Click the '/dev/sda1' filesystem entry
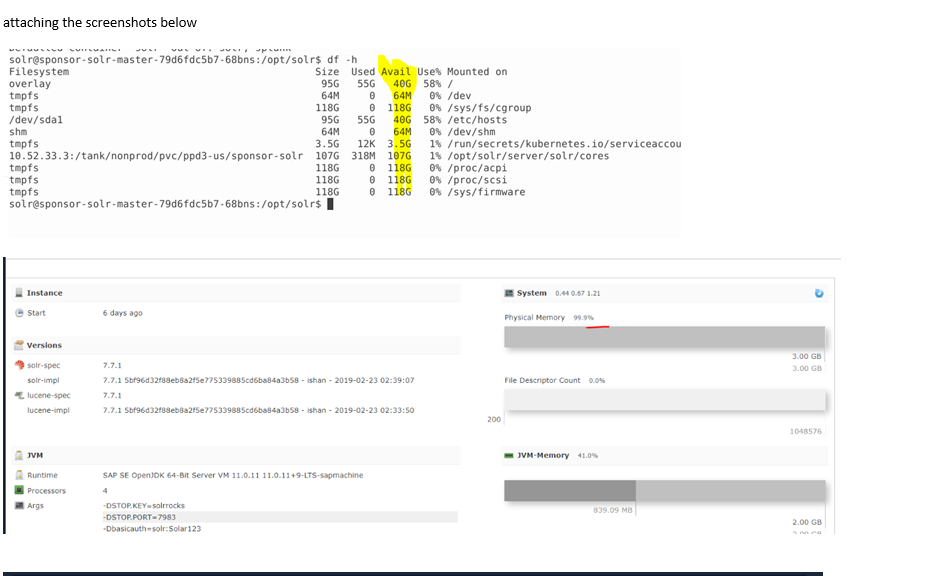 tap(36, 120)
